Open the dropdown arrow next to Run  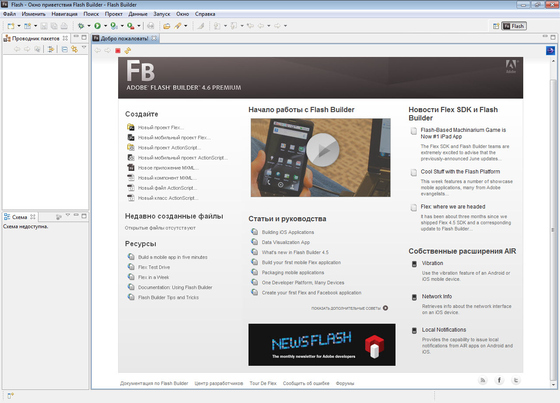tap(105, 26)
